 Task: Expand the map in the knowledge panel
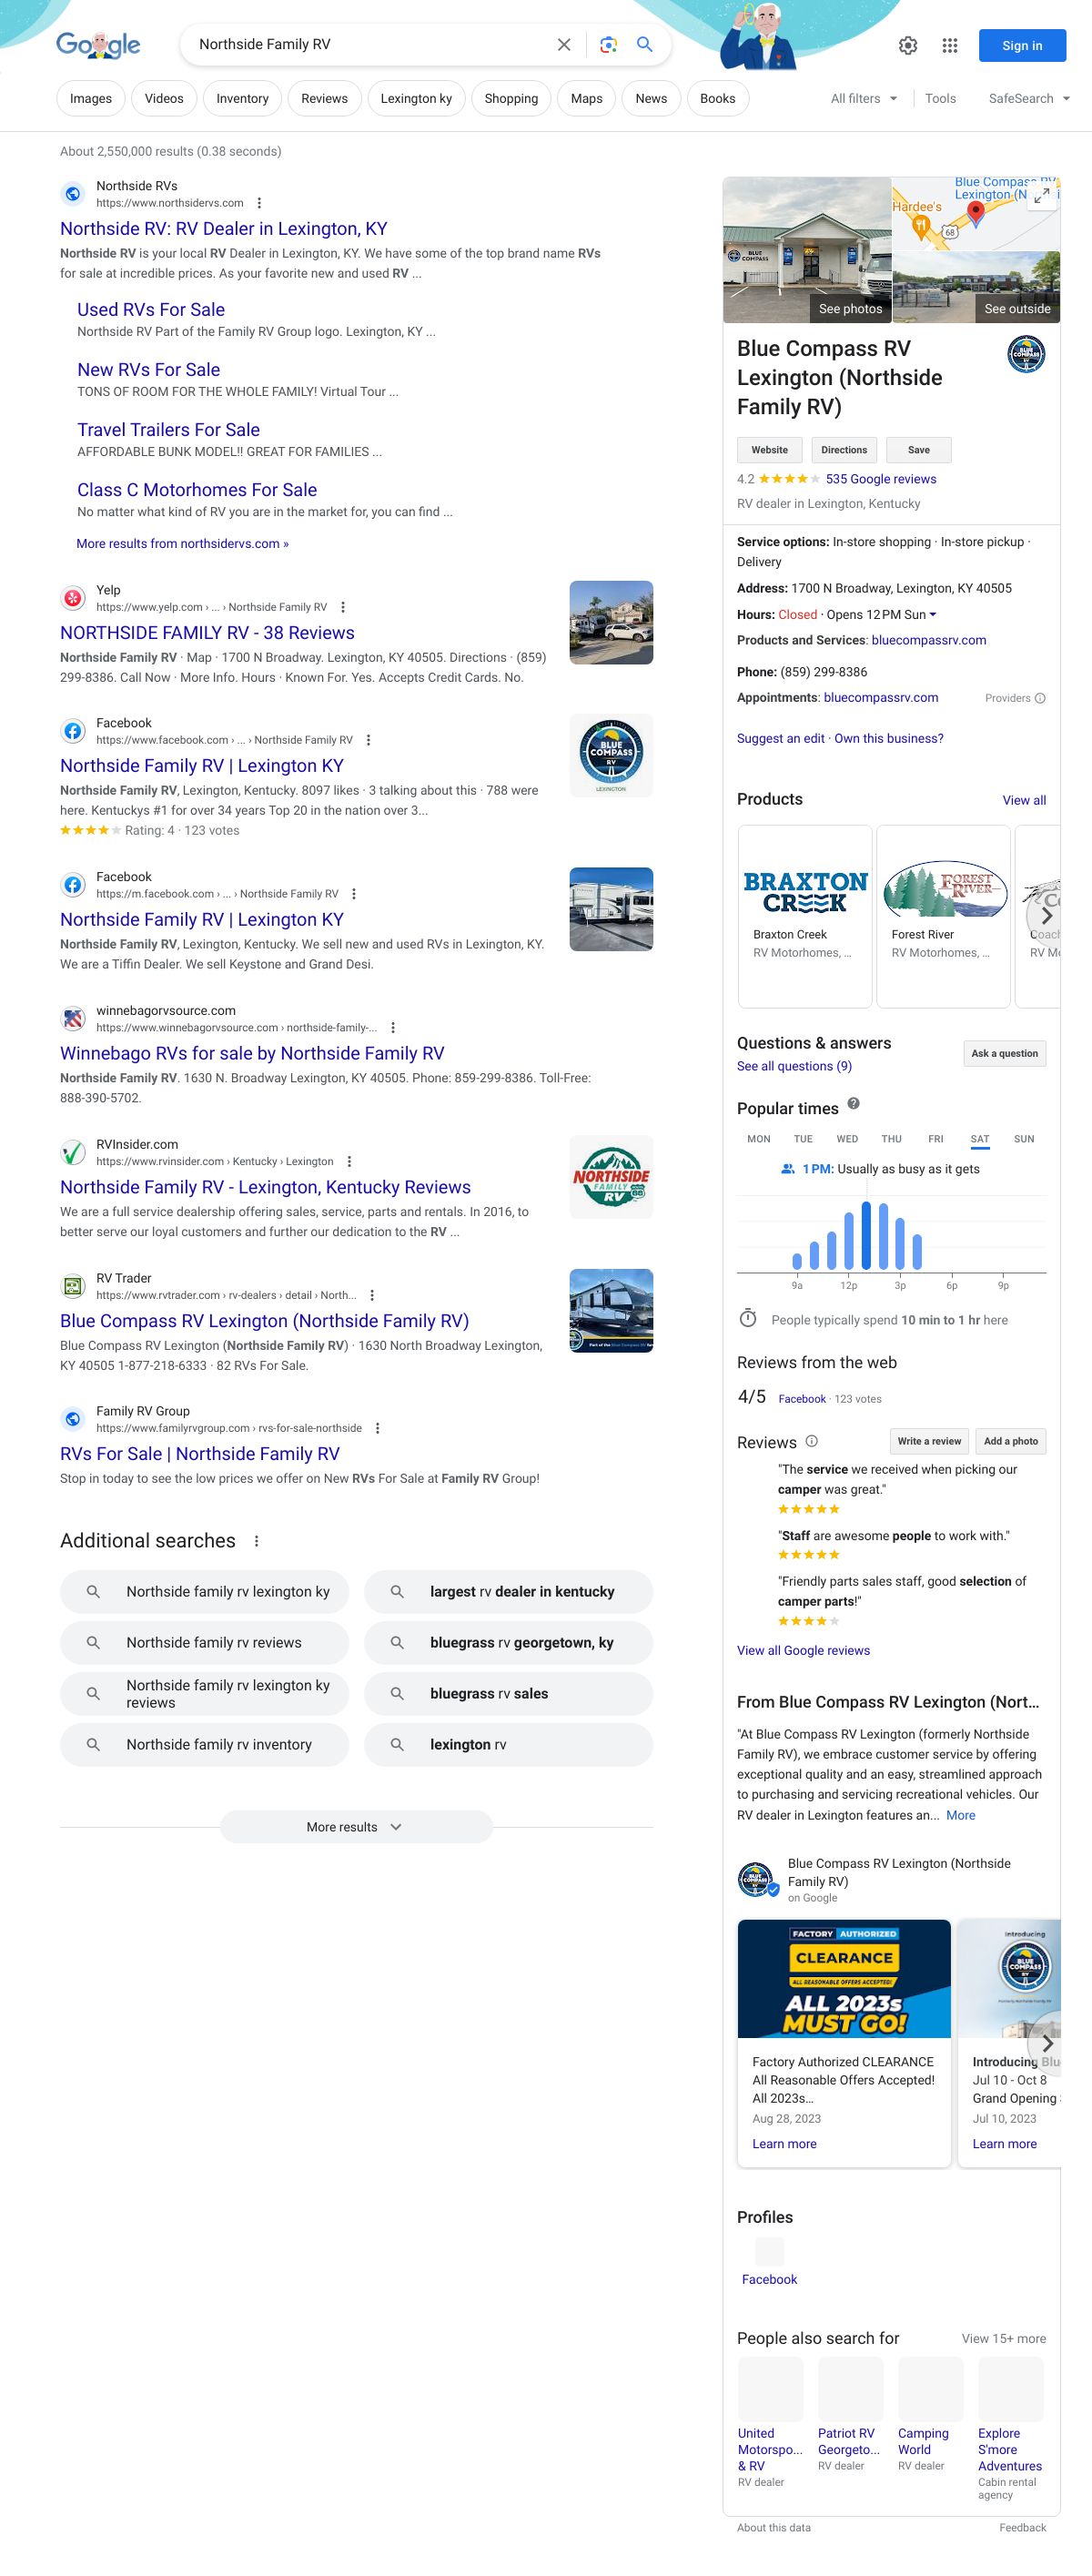[x=1041, y=197]
